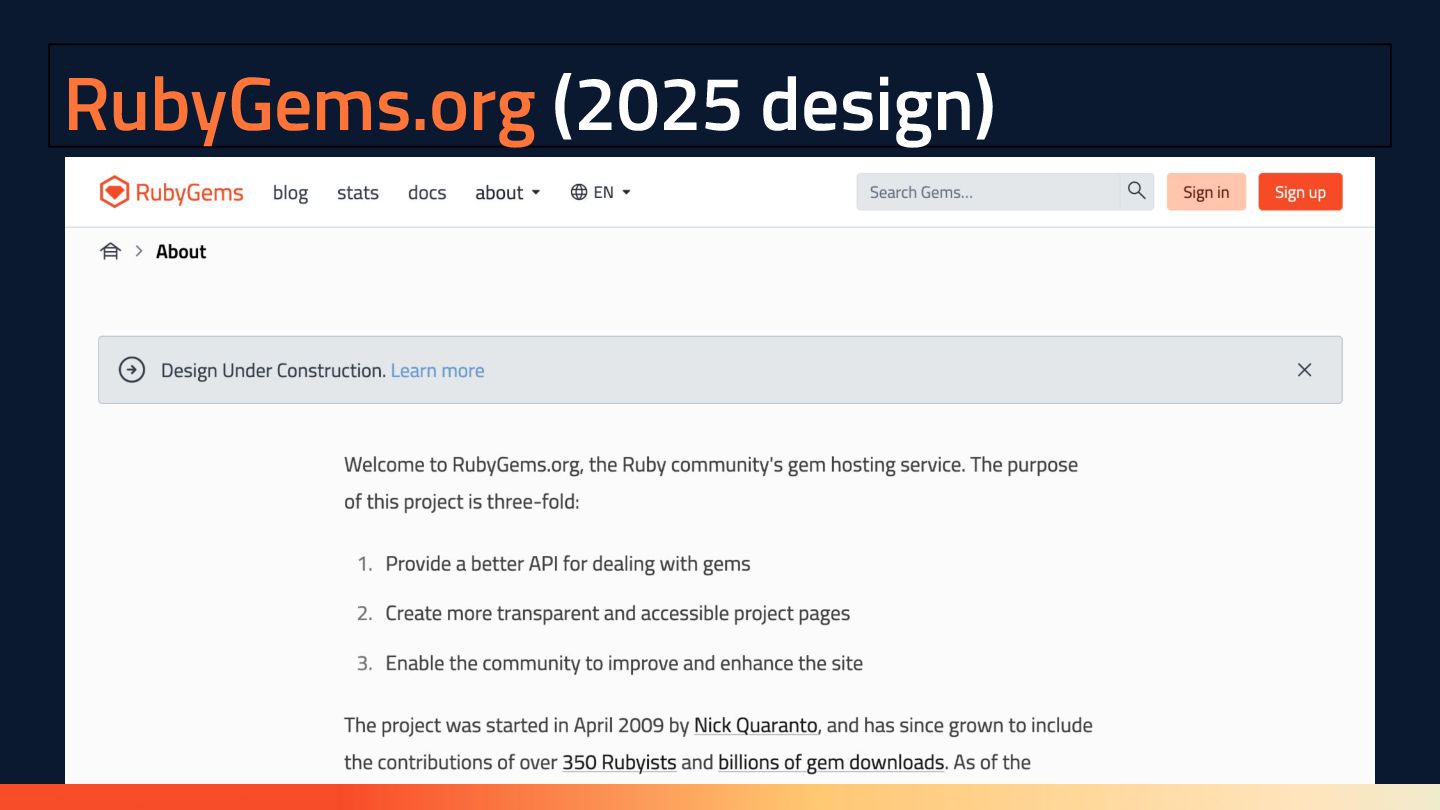The width and height of the screenshot is (1440, 810).
Task: Click the Sign in button
Action: pyautogui.click(x=1206, y=192)
